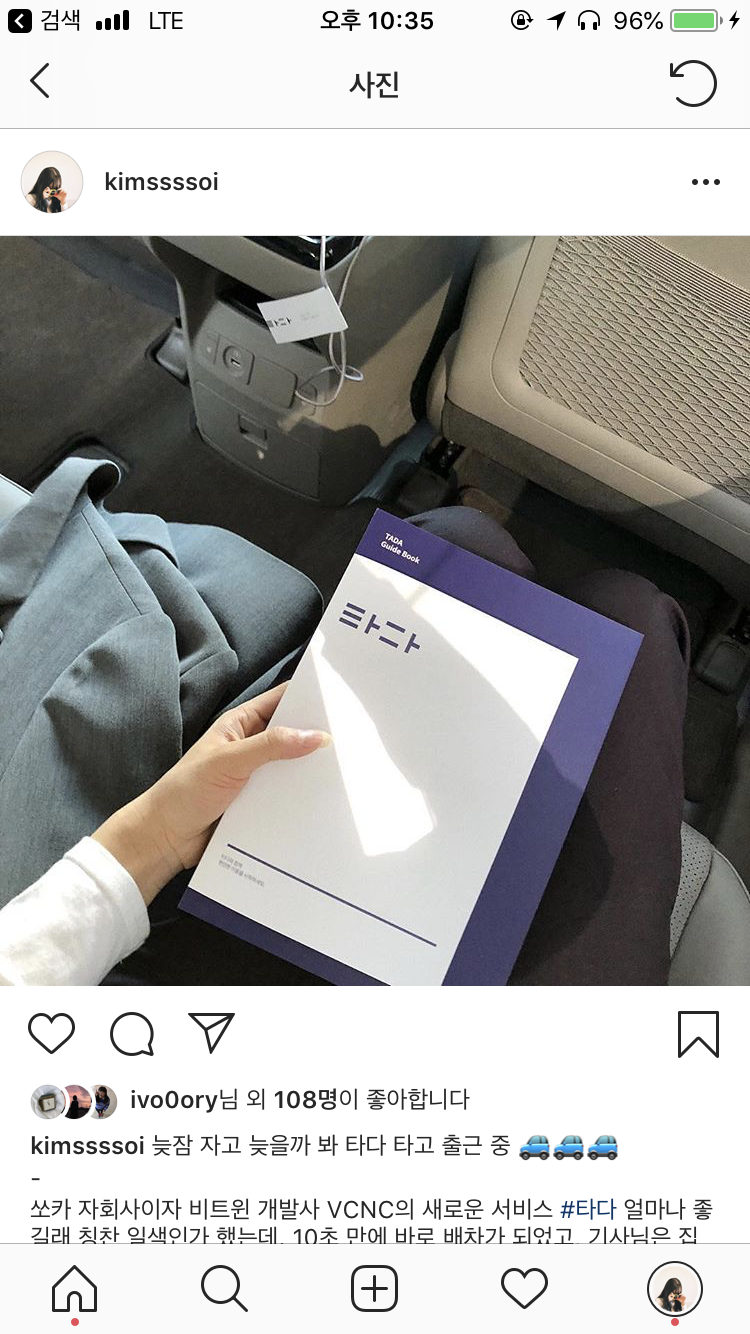This screenshot has height=1334, width=750.
Task: Tap the TADA guide book photo
Action: tap(375, 610)
